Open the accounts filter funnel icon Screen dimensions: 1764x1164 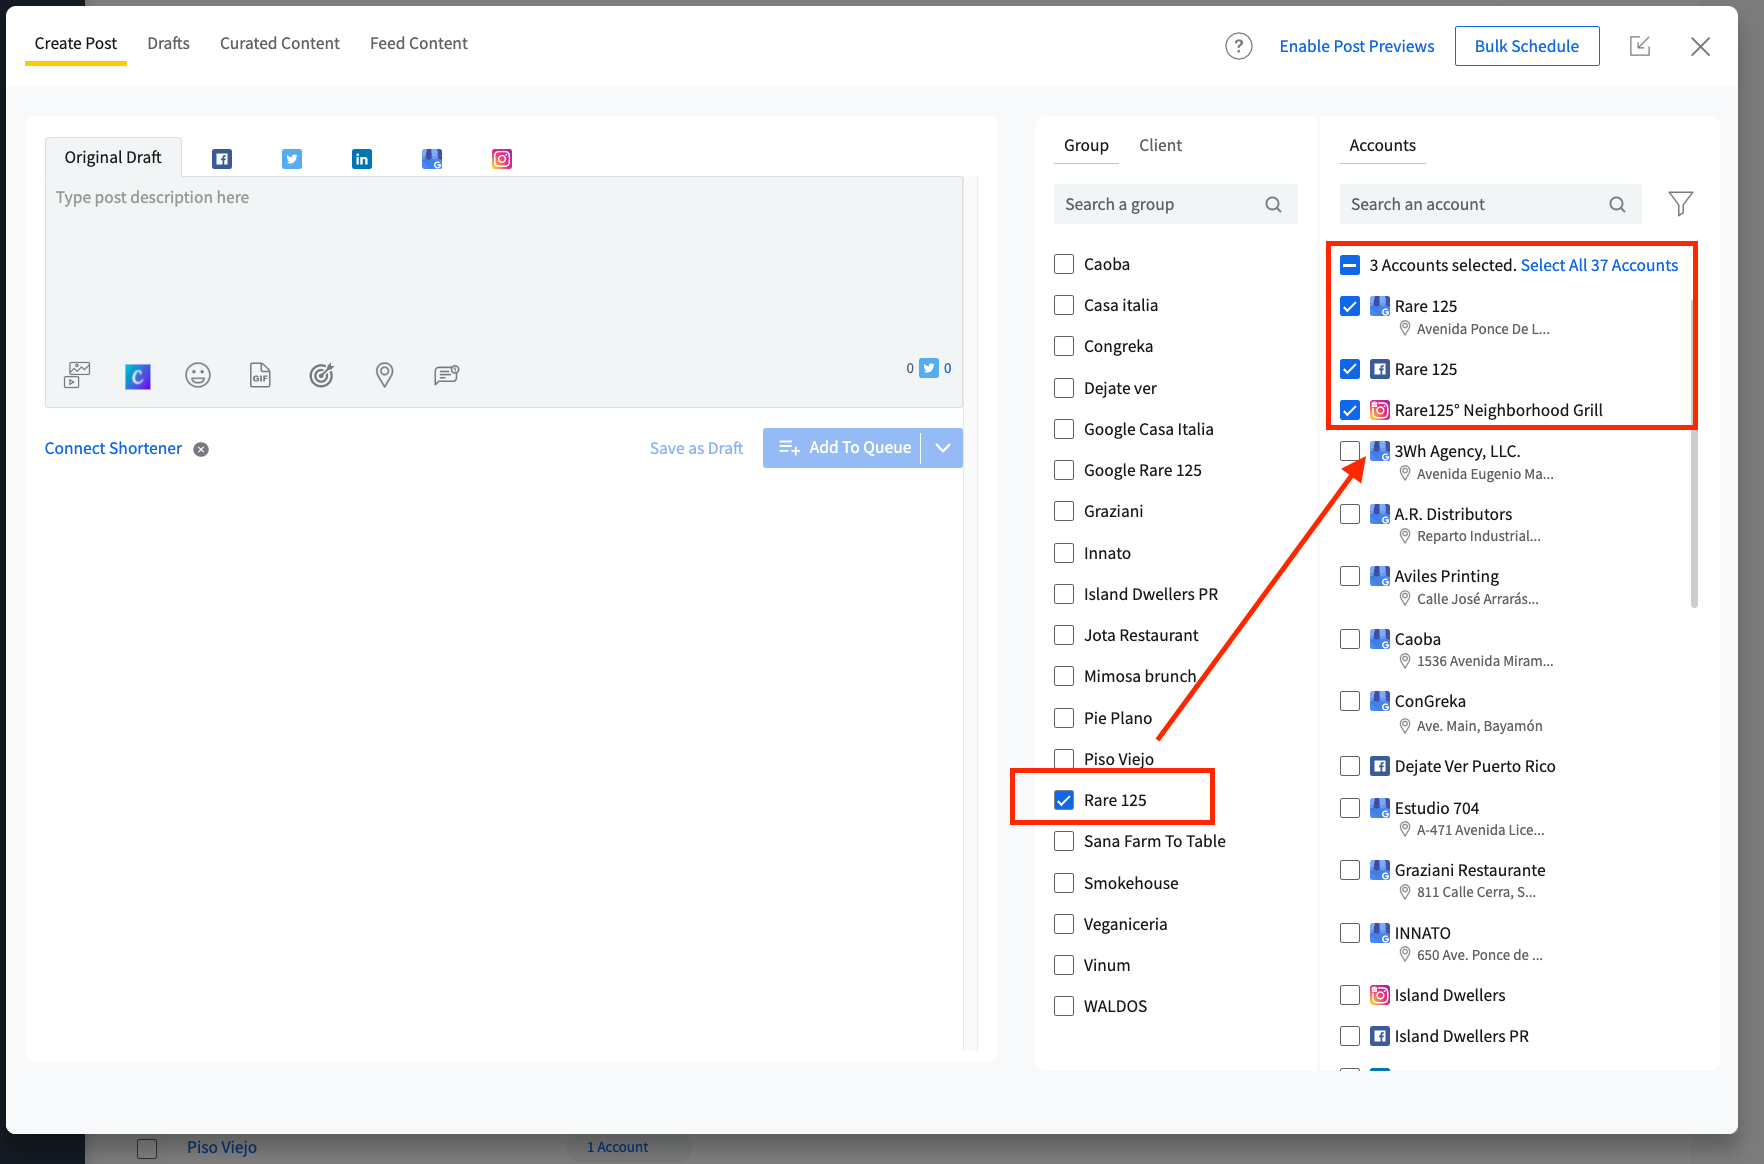1681,204
